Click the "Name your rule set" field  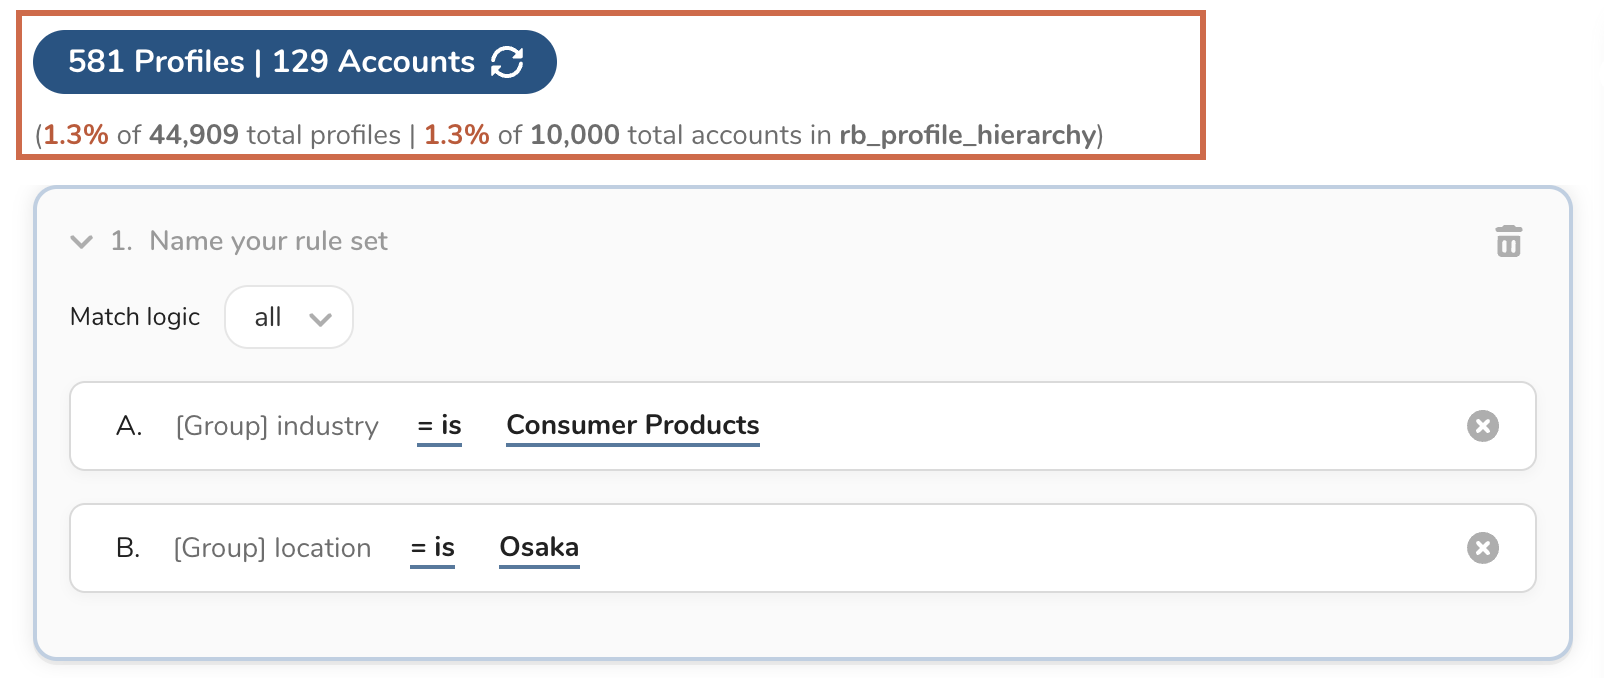point(268,241)
